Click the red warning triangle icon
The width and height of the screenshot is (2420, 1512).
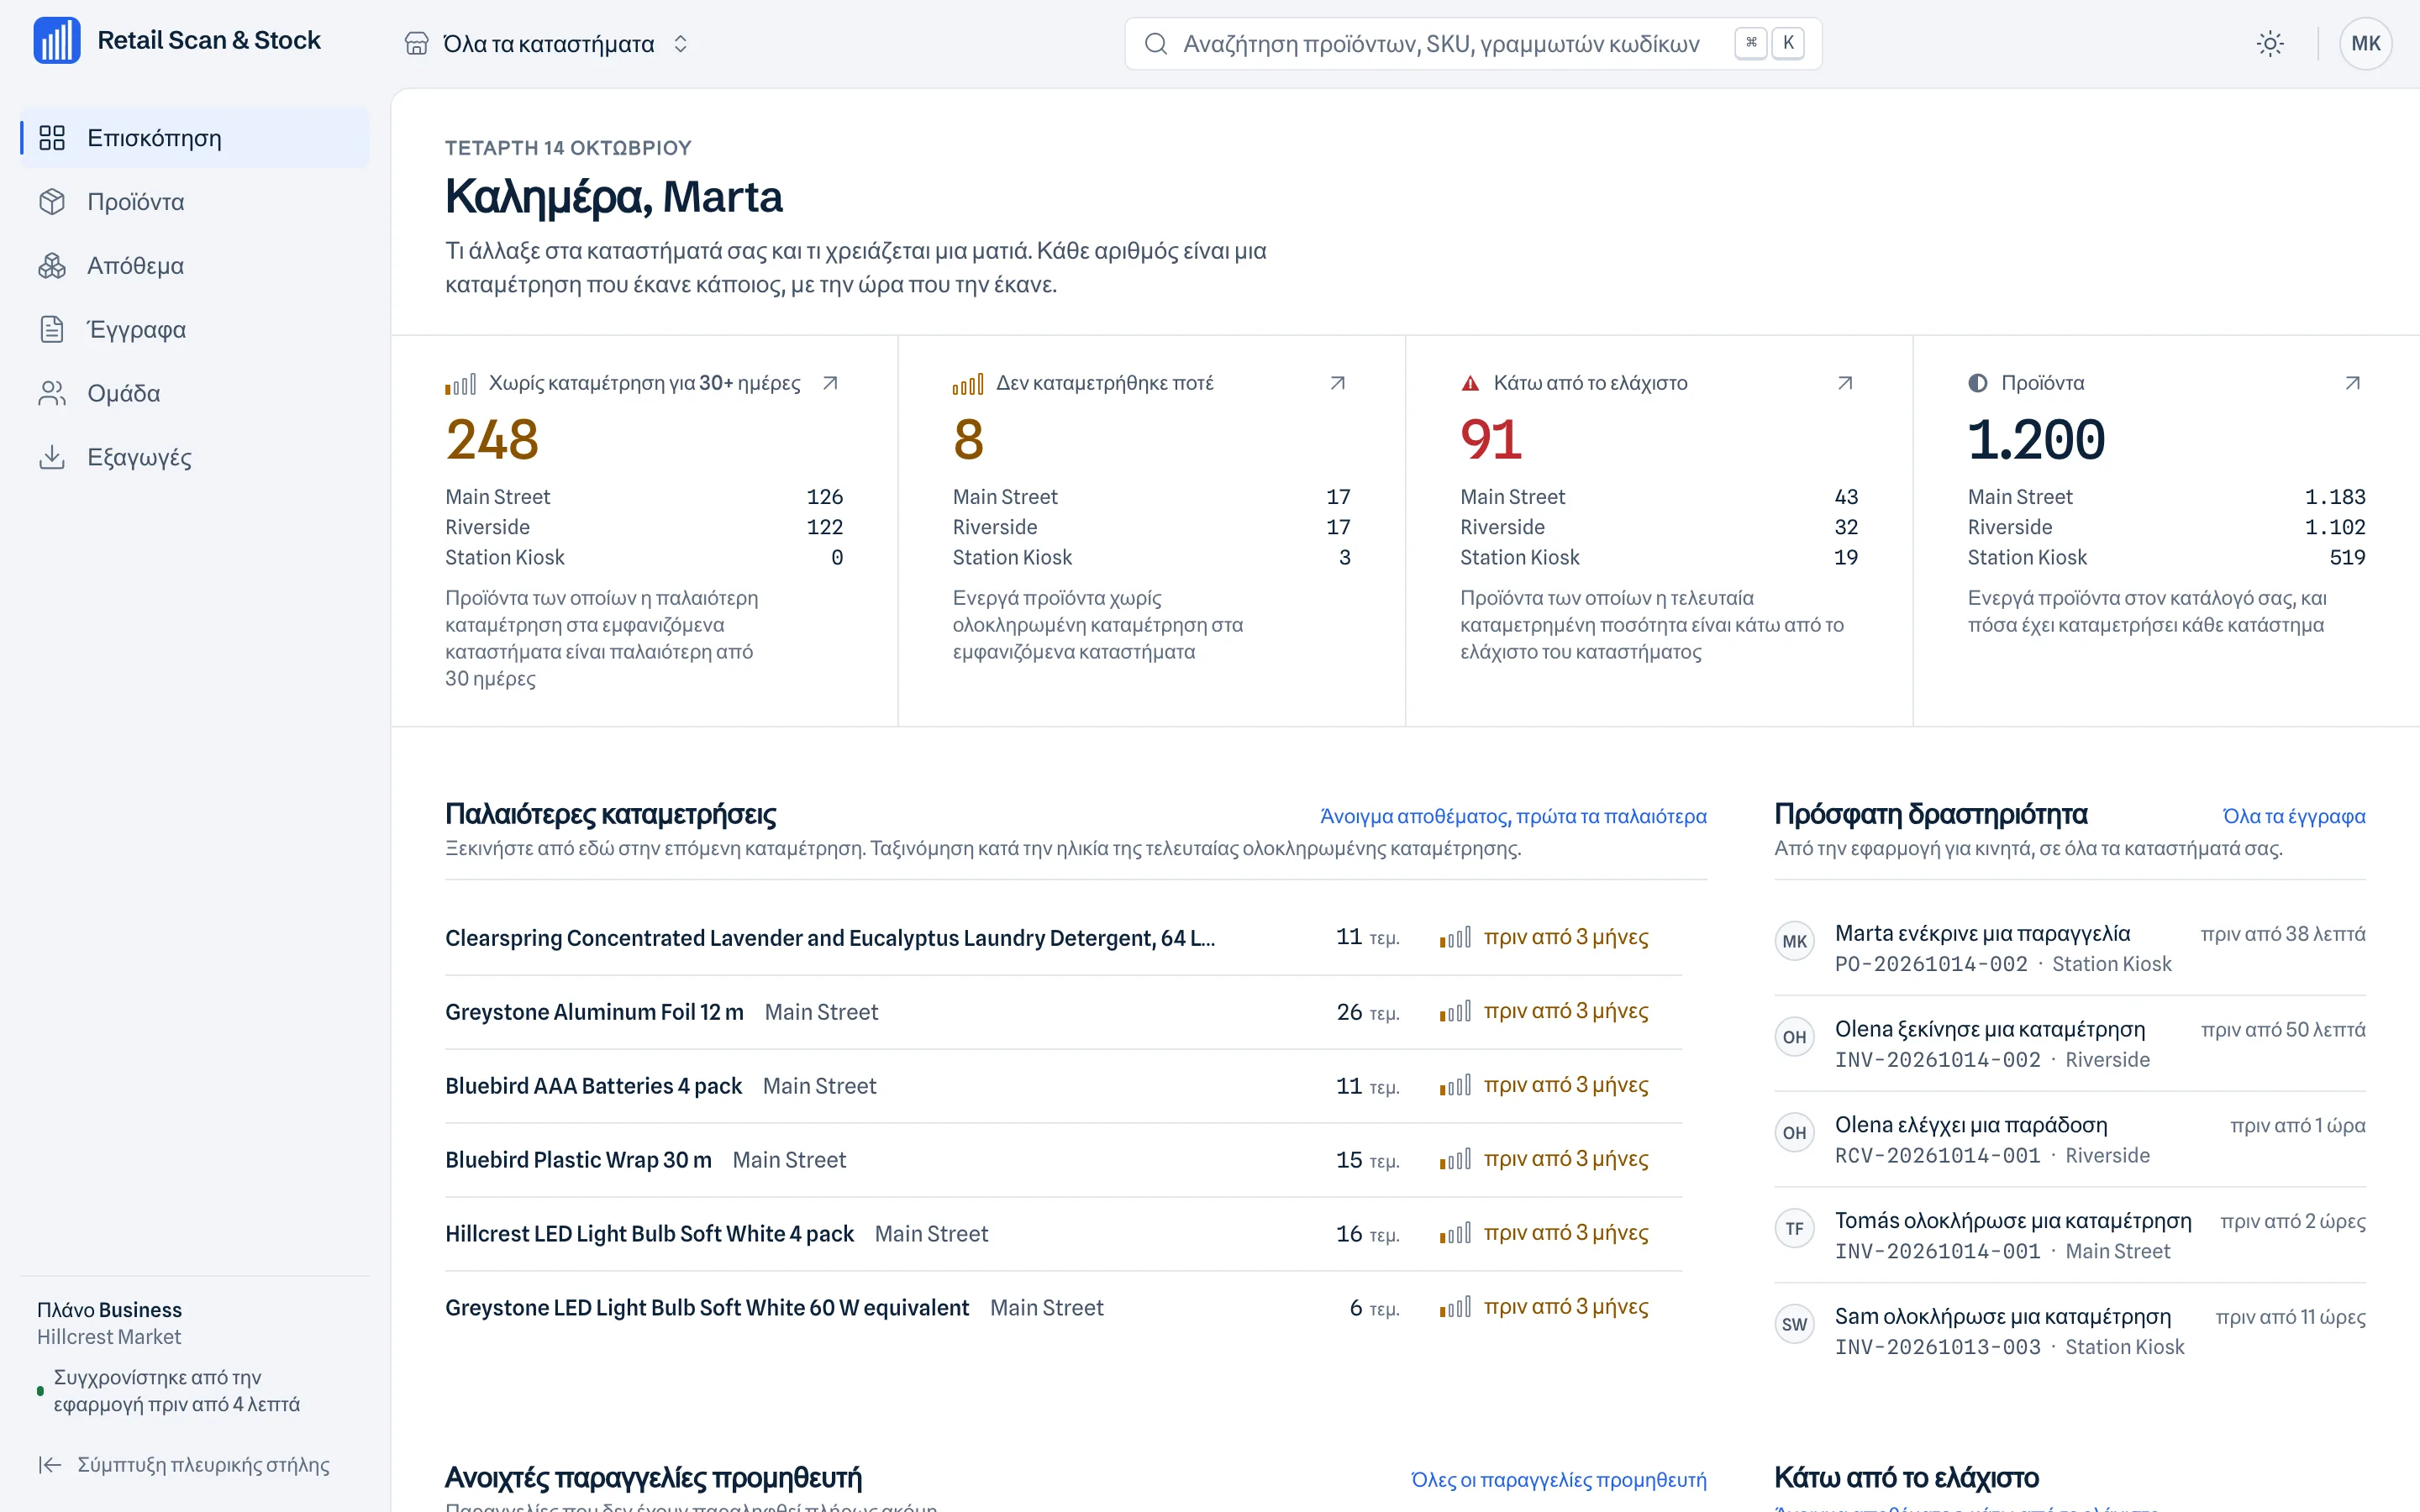tap(1470, 383)
